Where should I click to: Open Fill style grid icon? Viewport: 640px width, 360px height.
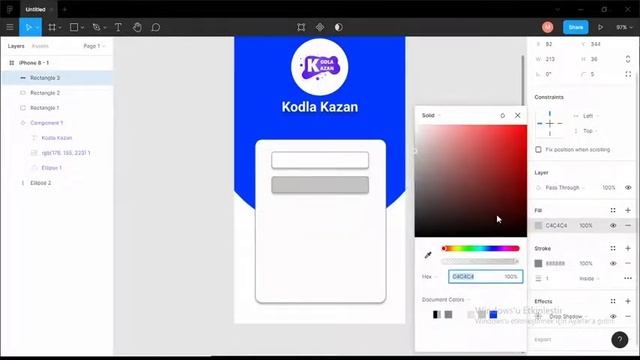(613, 210)
